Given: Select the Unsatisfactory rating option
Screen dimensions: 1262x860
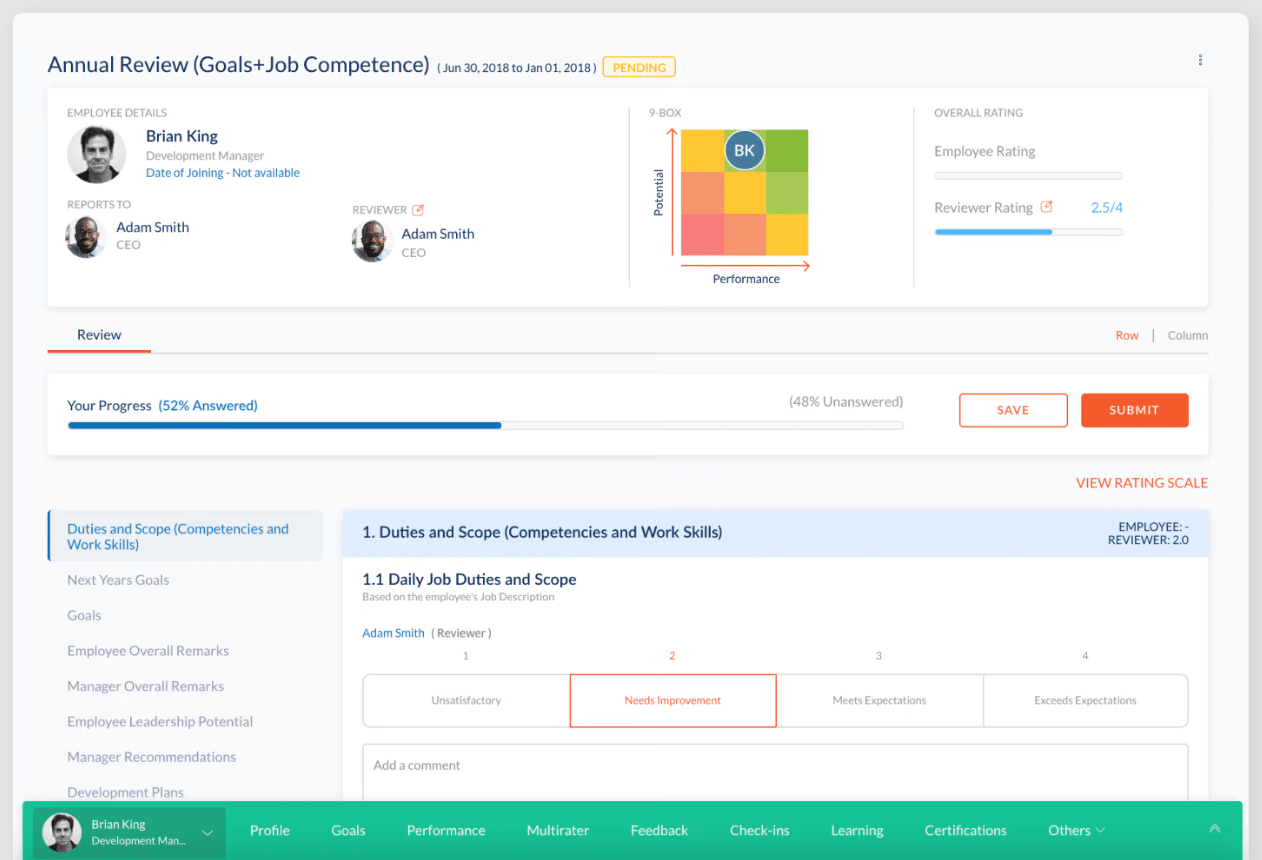Looking at the screenshot, I should coord(466,700).
